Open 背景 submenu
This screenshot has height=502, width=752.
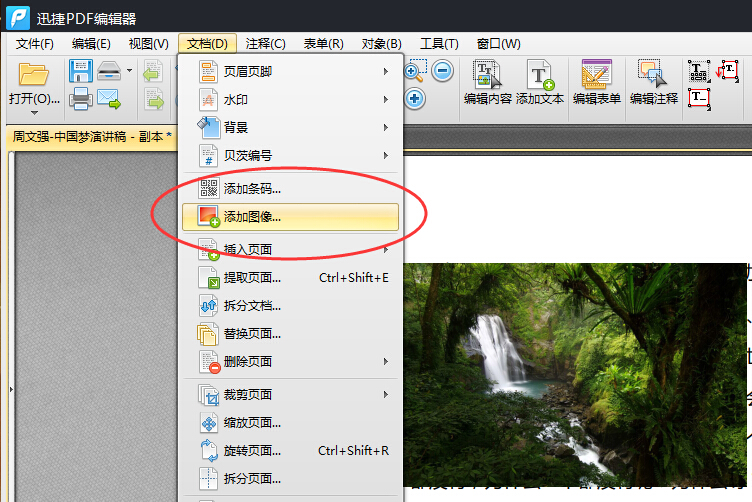tap(291, 128)
